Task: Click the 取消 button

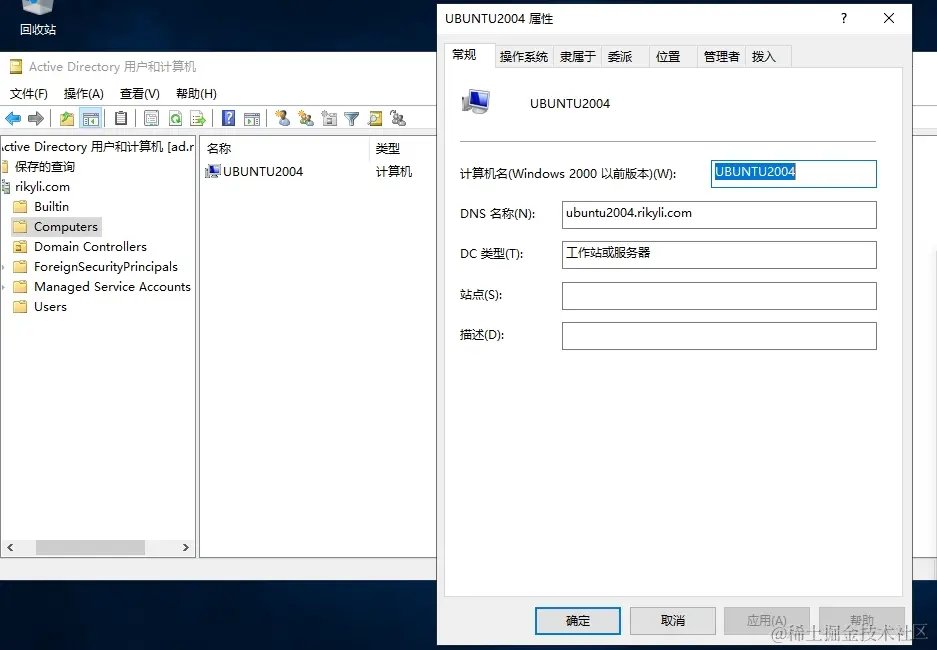Action: coord(672,620)
